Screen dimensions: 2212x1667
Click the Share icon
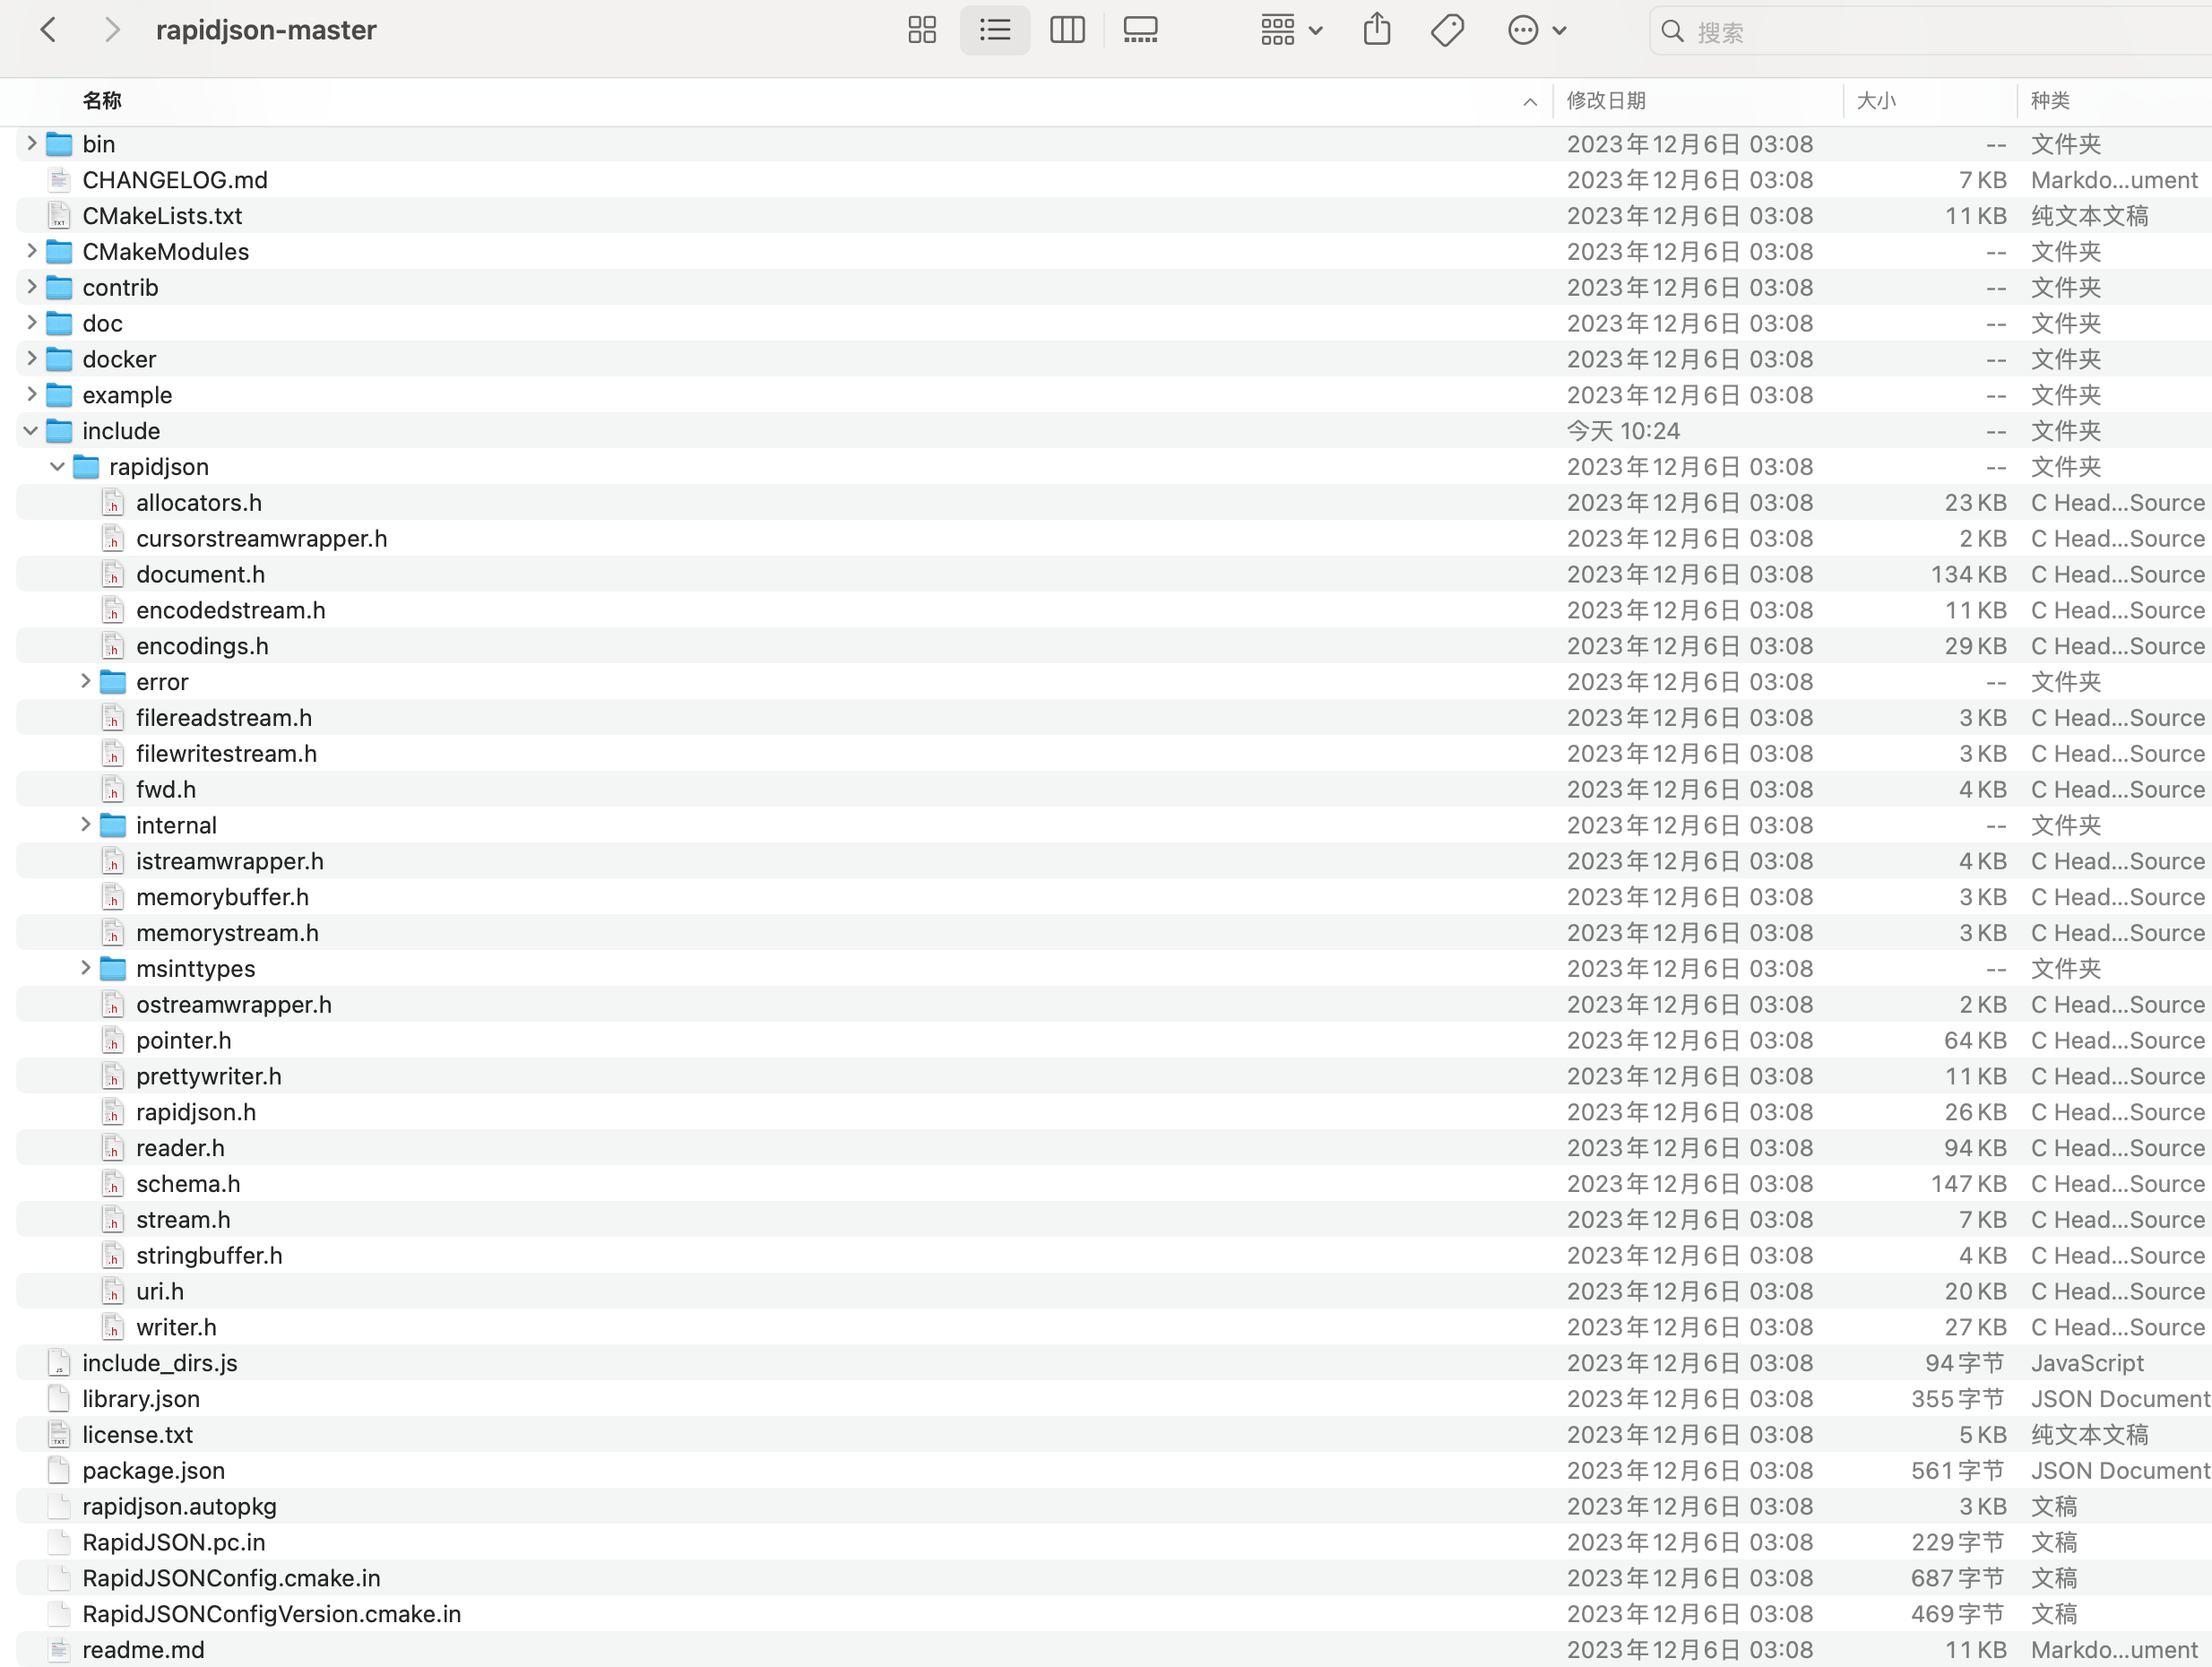[x=1376, y=30]
